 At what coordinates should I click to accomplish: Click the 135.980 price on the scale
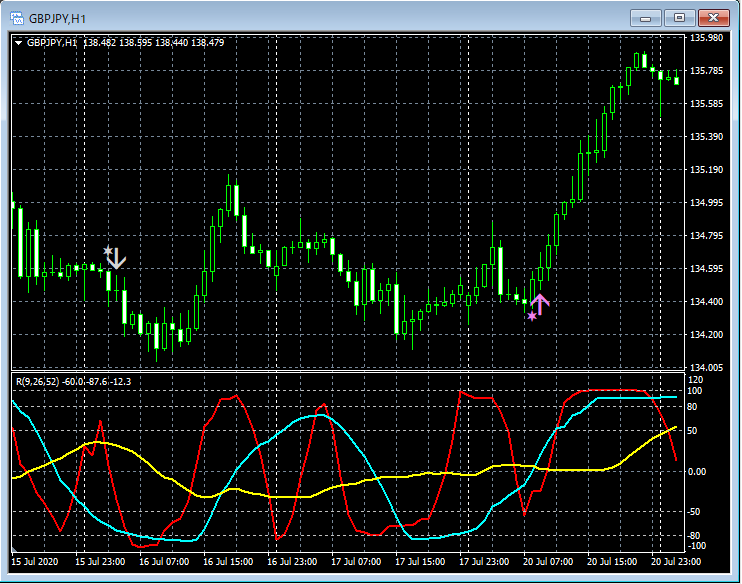click(x=707, y=37)
